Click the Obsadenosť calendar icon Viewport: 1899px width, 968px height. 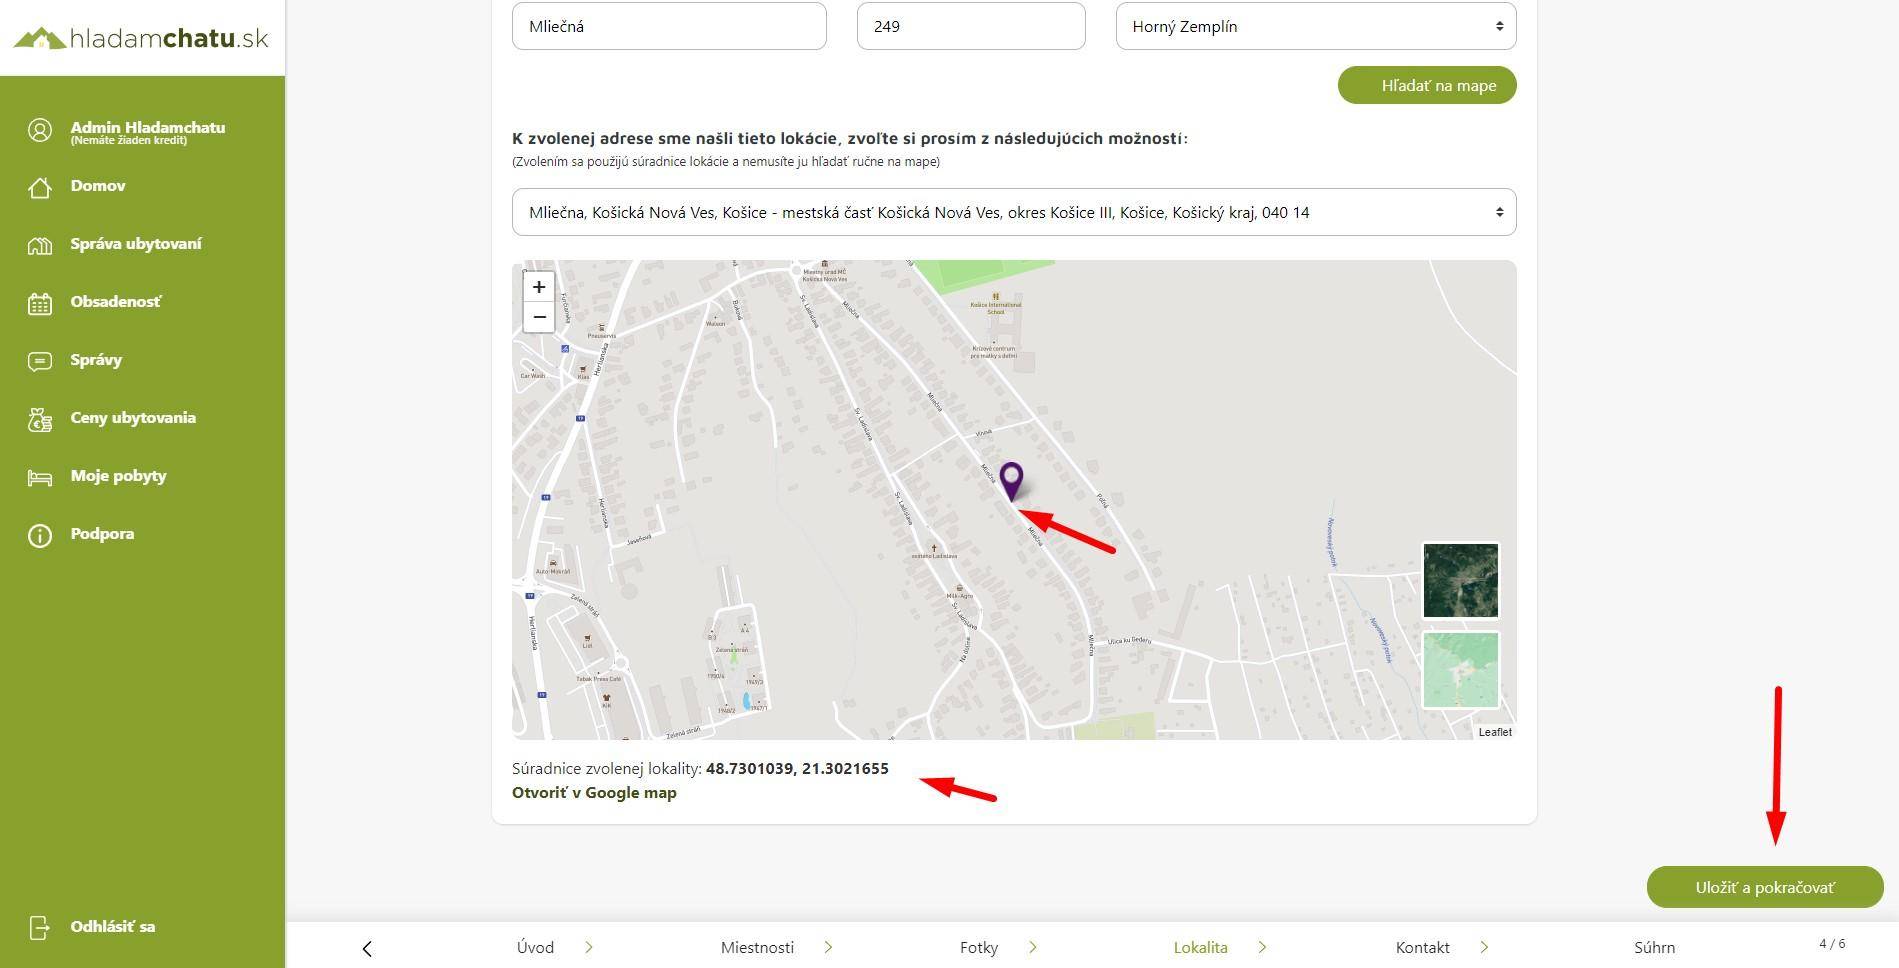[x=40, y=303]
